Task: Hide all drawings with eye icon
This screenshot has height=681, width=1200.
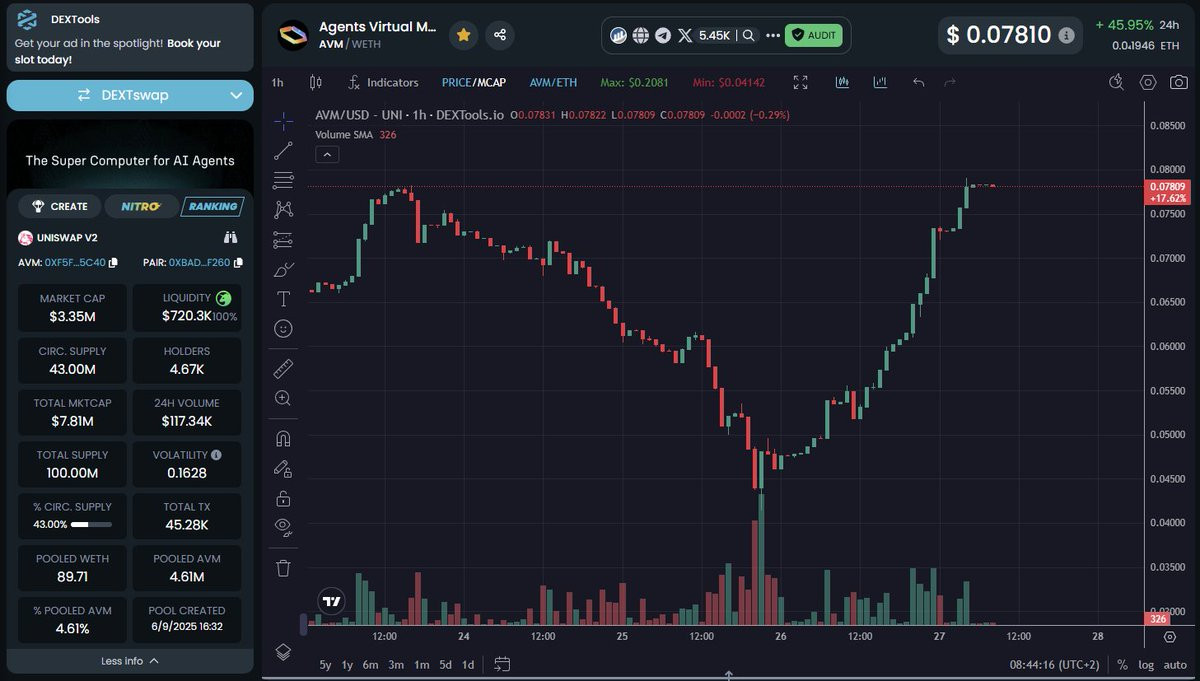Action: click(x=283, y=526)
